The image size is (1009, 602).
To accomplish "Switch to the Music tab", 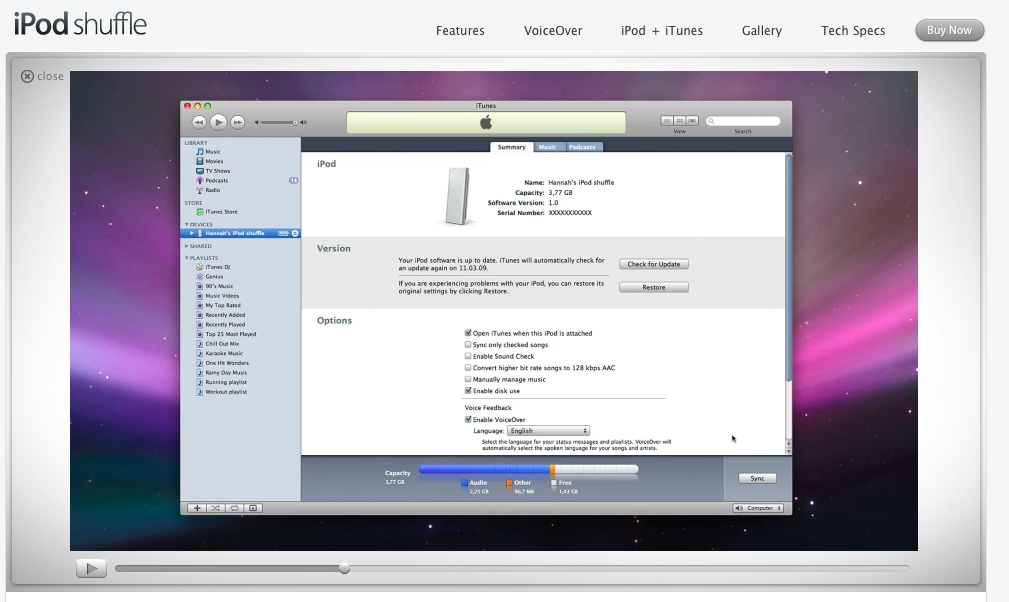I will pyautogui.click(x=548, y=147).
